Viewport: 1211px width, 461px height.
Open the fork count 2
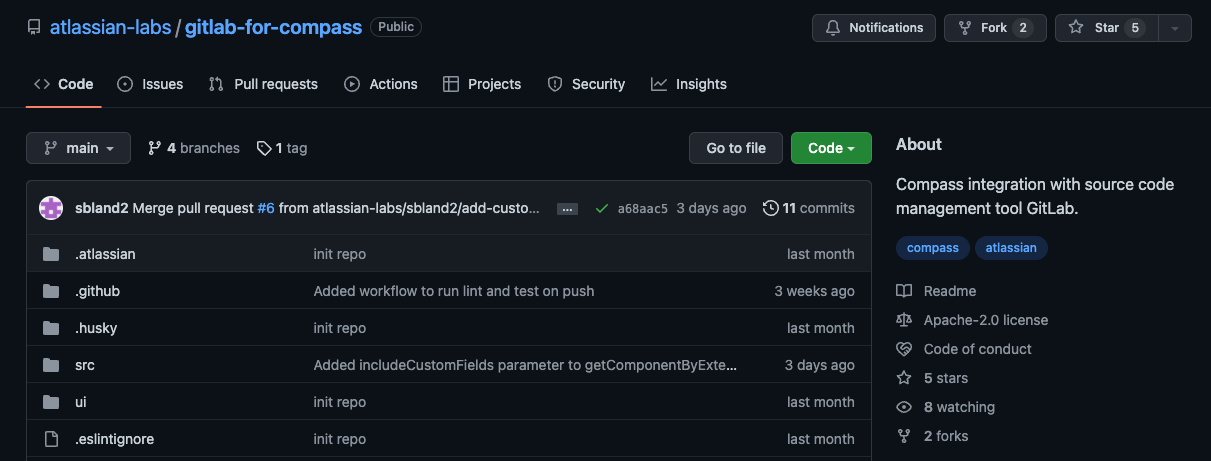(1021, 28)
